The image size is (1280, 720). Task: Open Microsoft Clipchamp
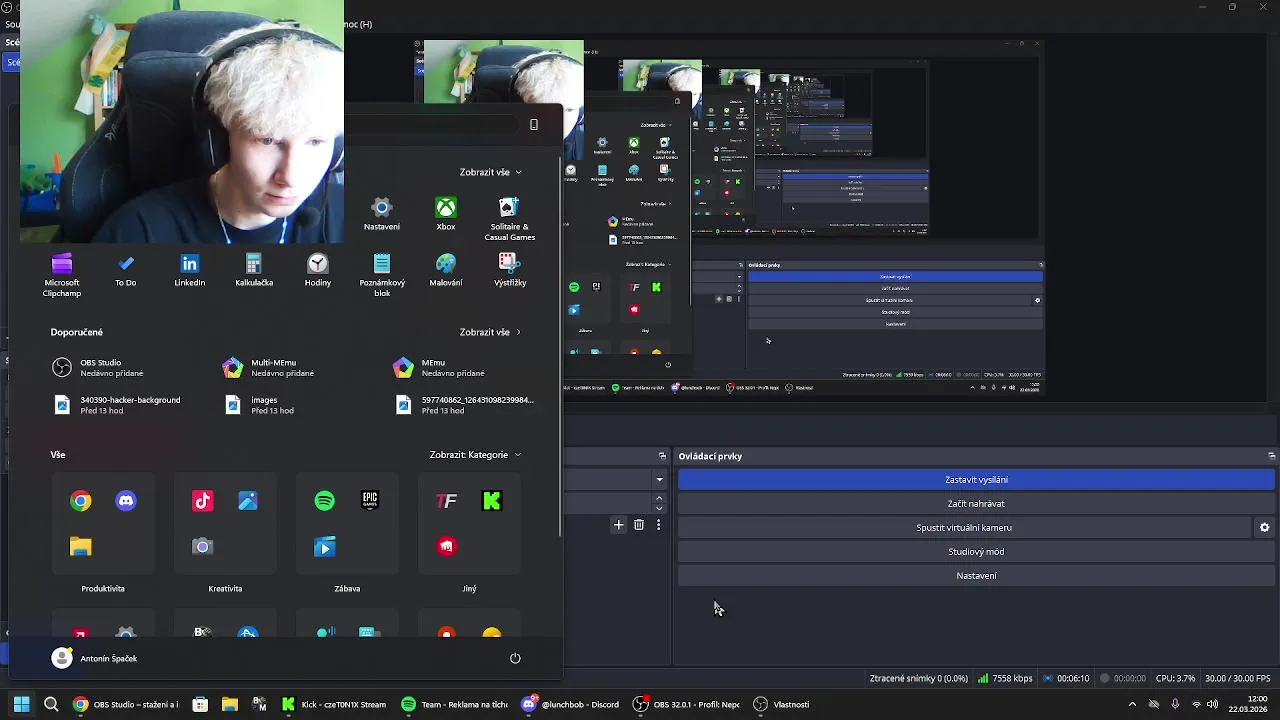62,275
